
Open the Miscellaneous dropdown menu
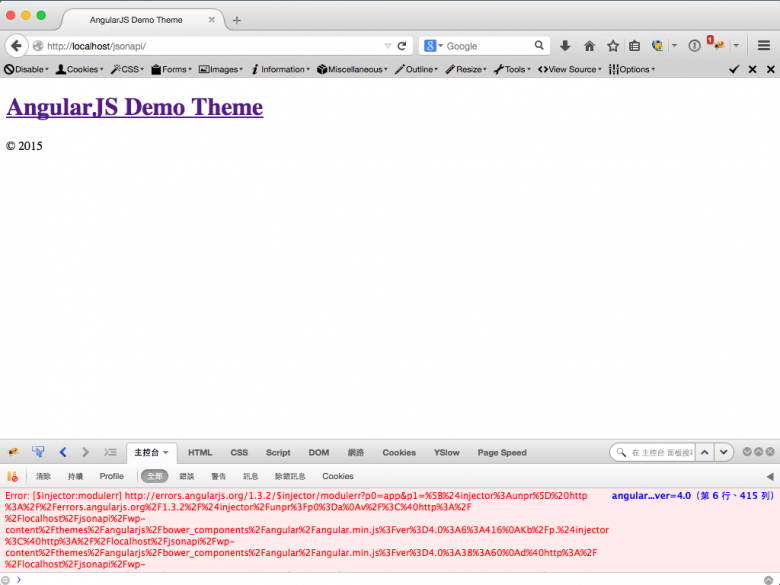click(x=352, y=70)
